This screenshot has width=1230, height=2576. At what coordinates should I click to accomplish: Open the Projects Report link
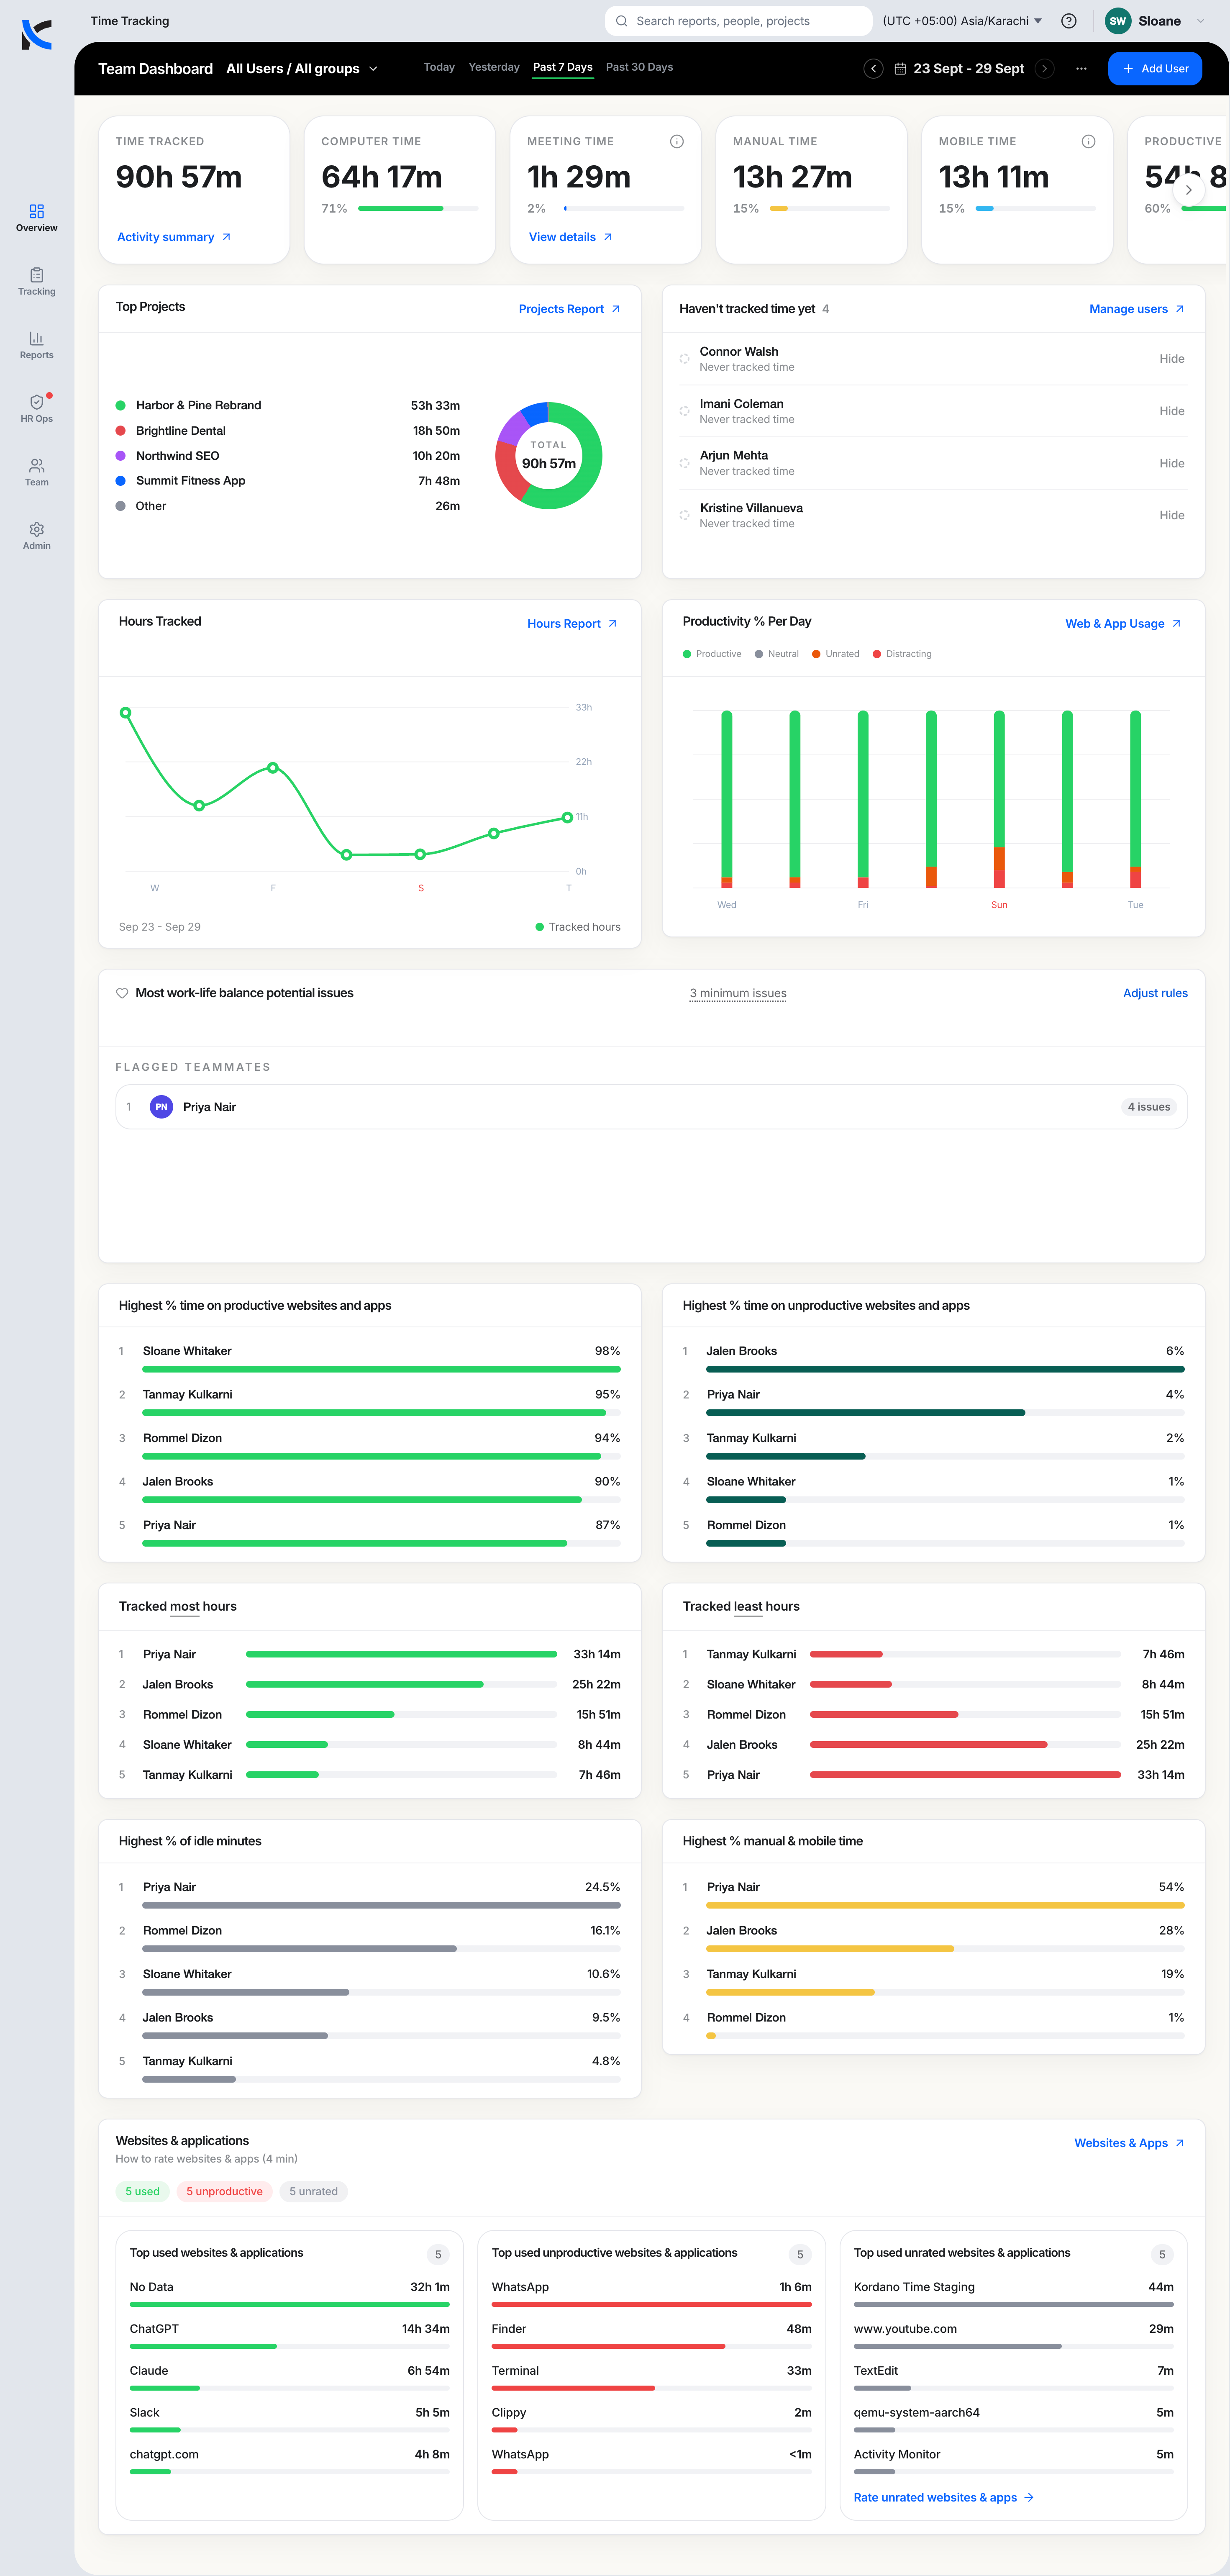(x=569, y=309)
